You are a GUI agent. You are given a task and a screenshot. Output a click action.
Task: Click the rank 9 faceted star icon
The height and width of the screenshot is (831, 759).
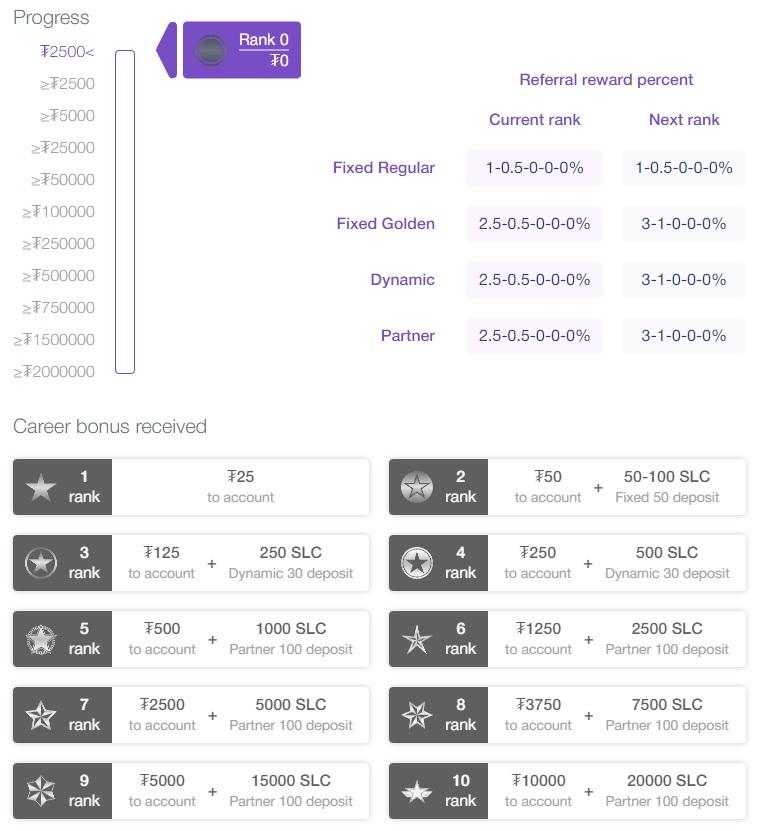[x=41, y=791]
